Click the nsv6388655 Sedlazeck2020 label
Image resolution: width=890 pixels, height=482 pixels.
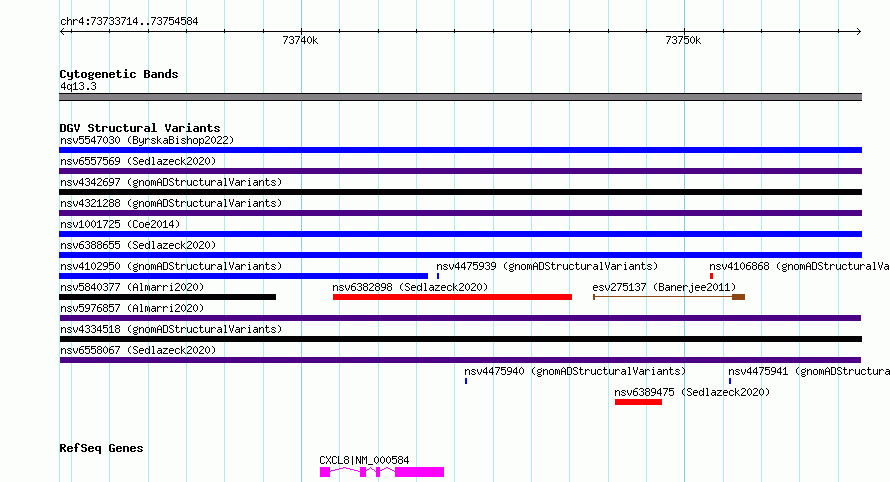pos(138,245)
